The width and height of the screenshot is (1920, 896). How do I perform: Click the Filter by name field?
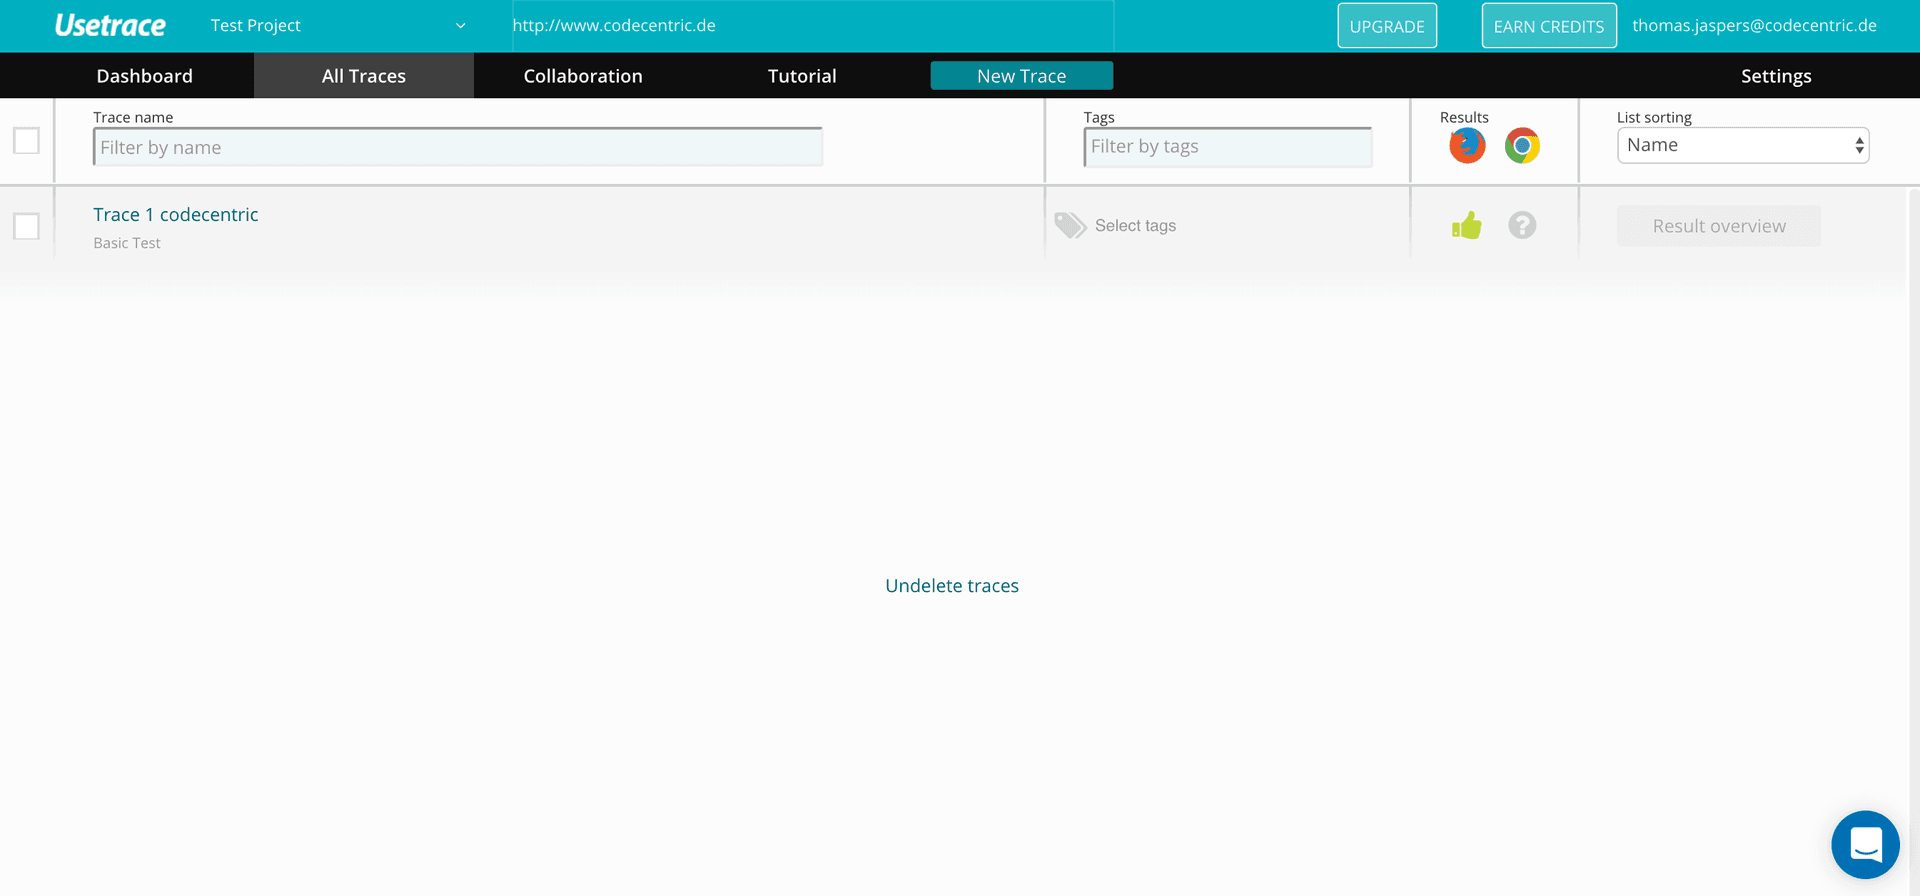pos(457,148)
